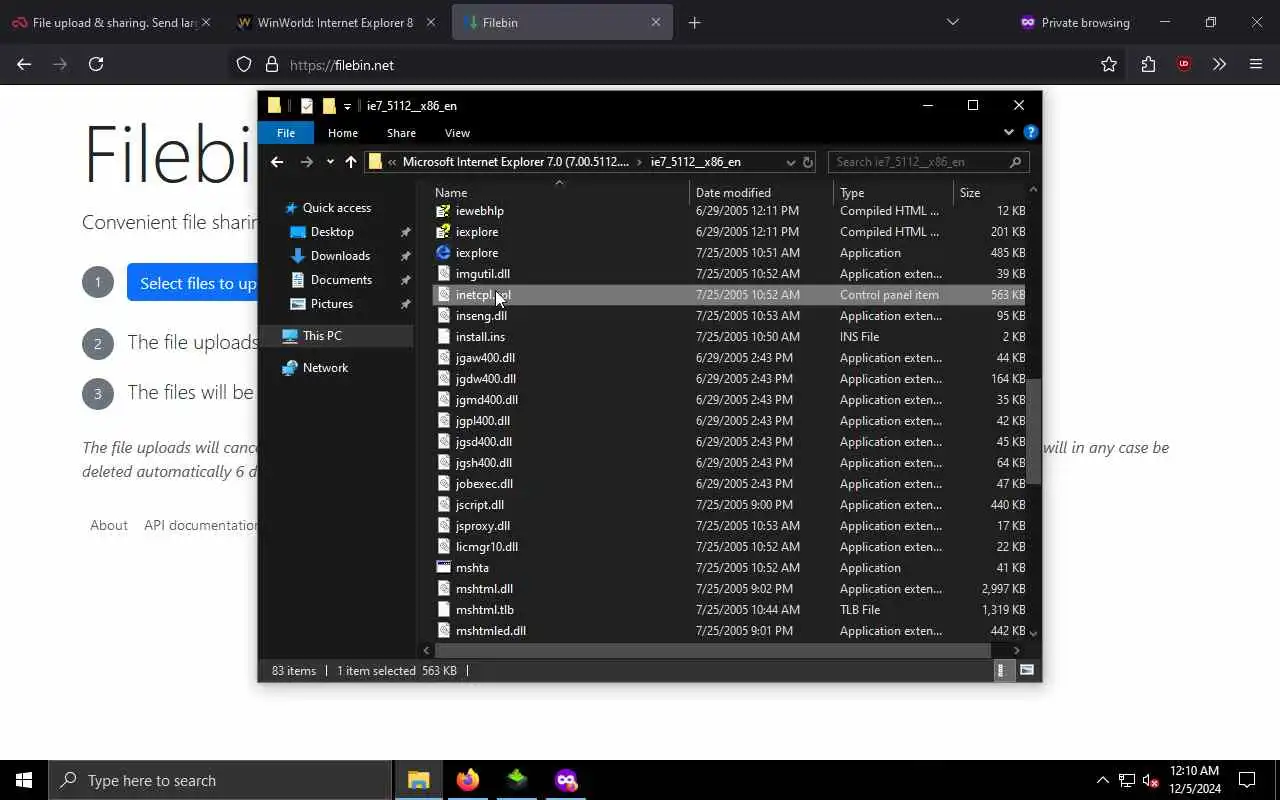The image size is (1280, 800).
Task: Open Downloads in navigation pane
Action: [x=340, y=256]
